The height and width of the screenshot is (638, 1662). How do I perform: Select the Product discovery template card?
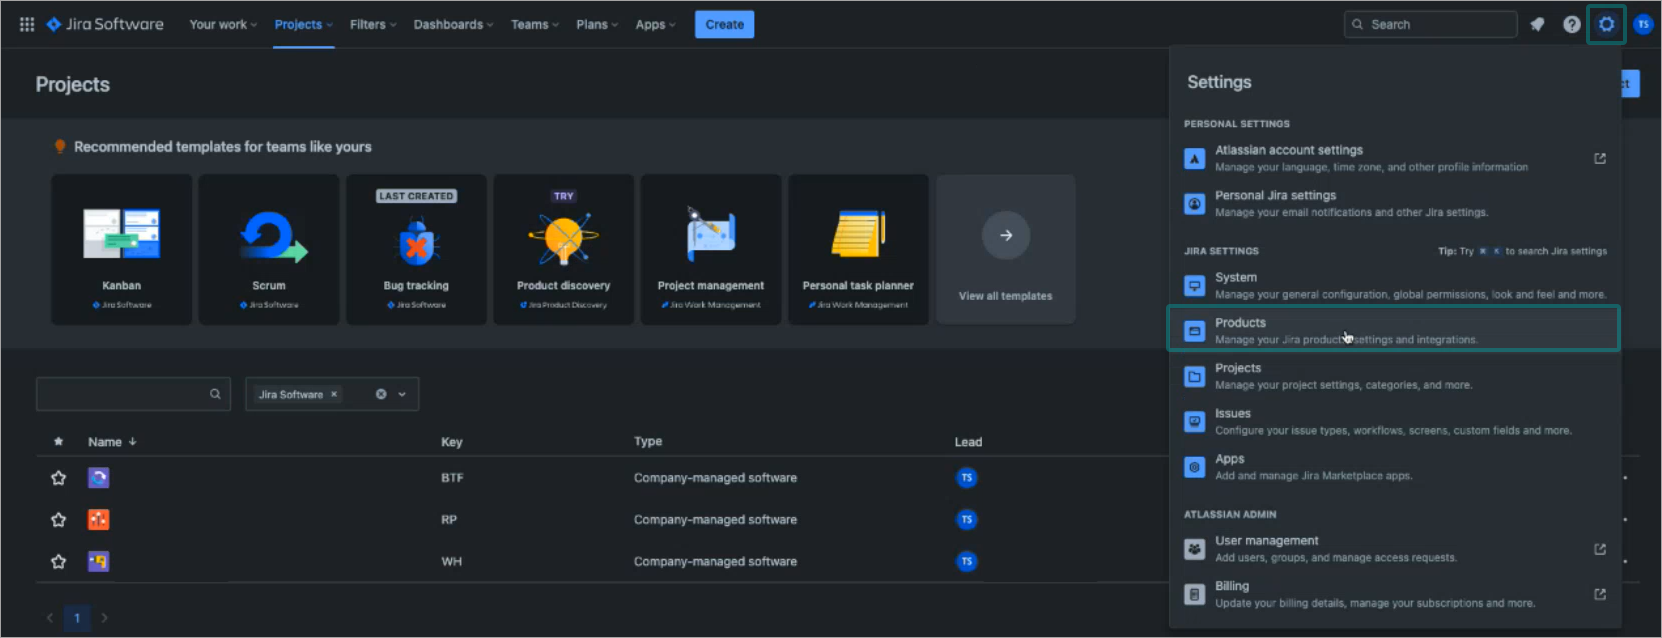tap(563, 249)
